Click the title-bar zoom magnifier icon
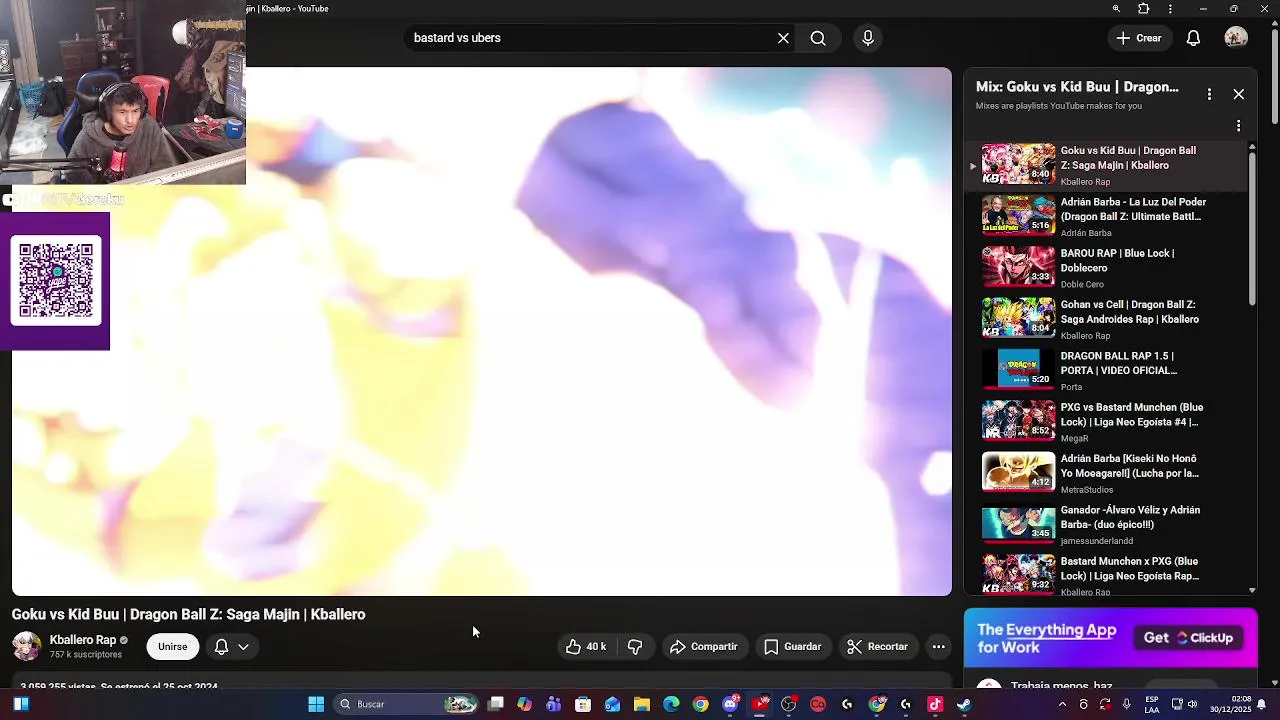 click(x=1116, y=9)
